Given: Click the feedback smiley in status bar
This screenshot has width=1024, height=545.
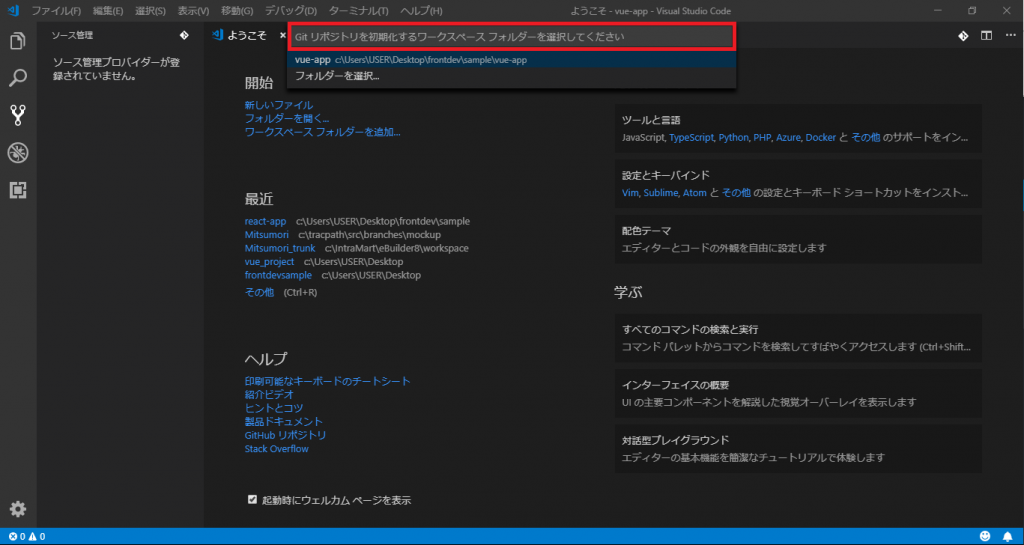Looking at the screenshot, I should 985,537.
